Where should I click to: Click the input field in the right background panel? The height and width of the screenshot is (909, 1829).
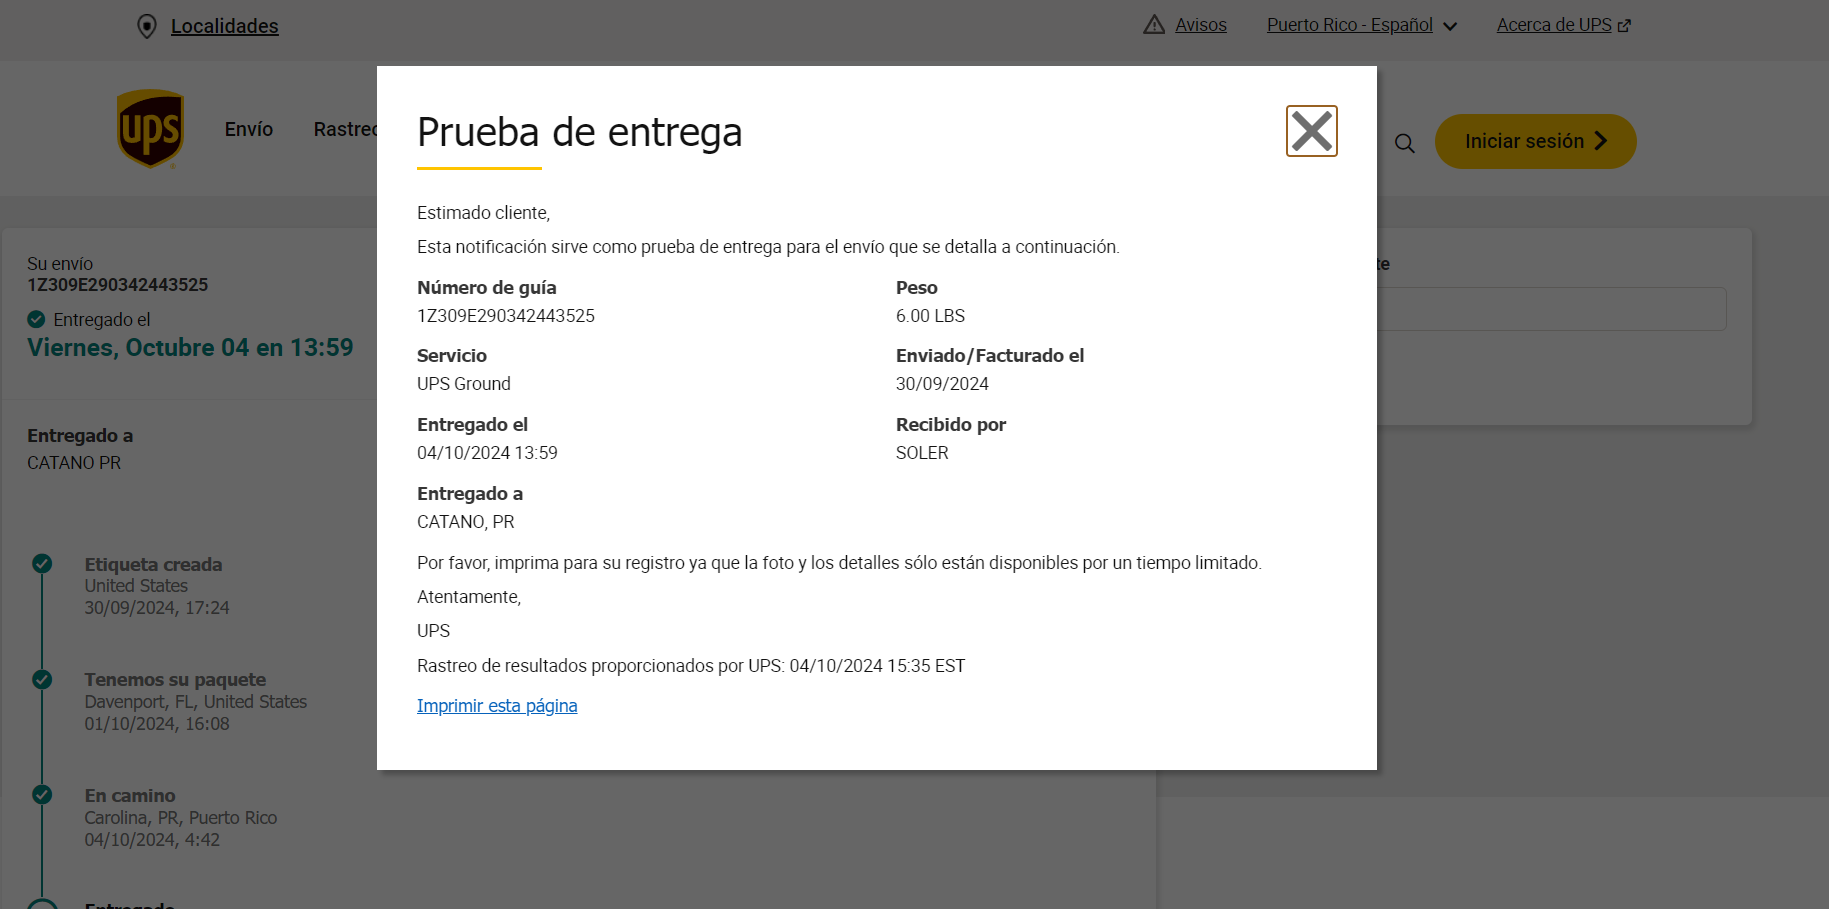coord(1551,309)
